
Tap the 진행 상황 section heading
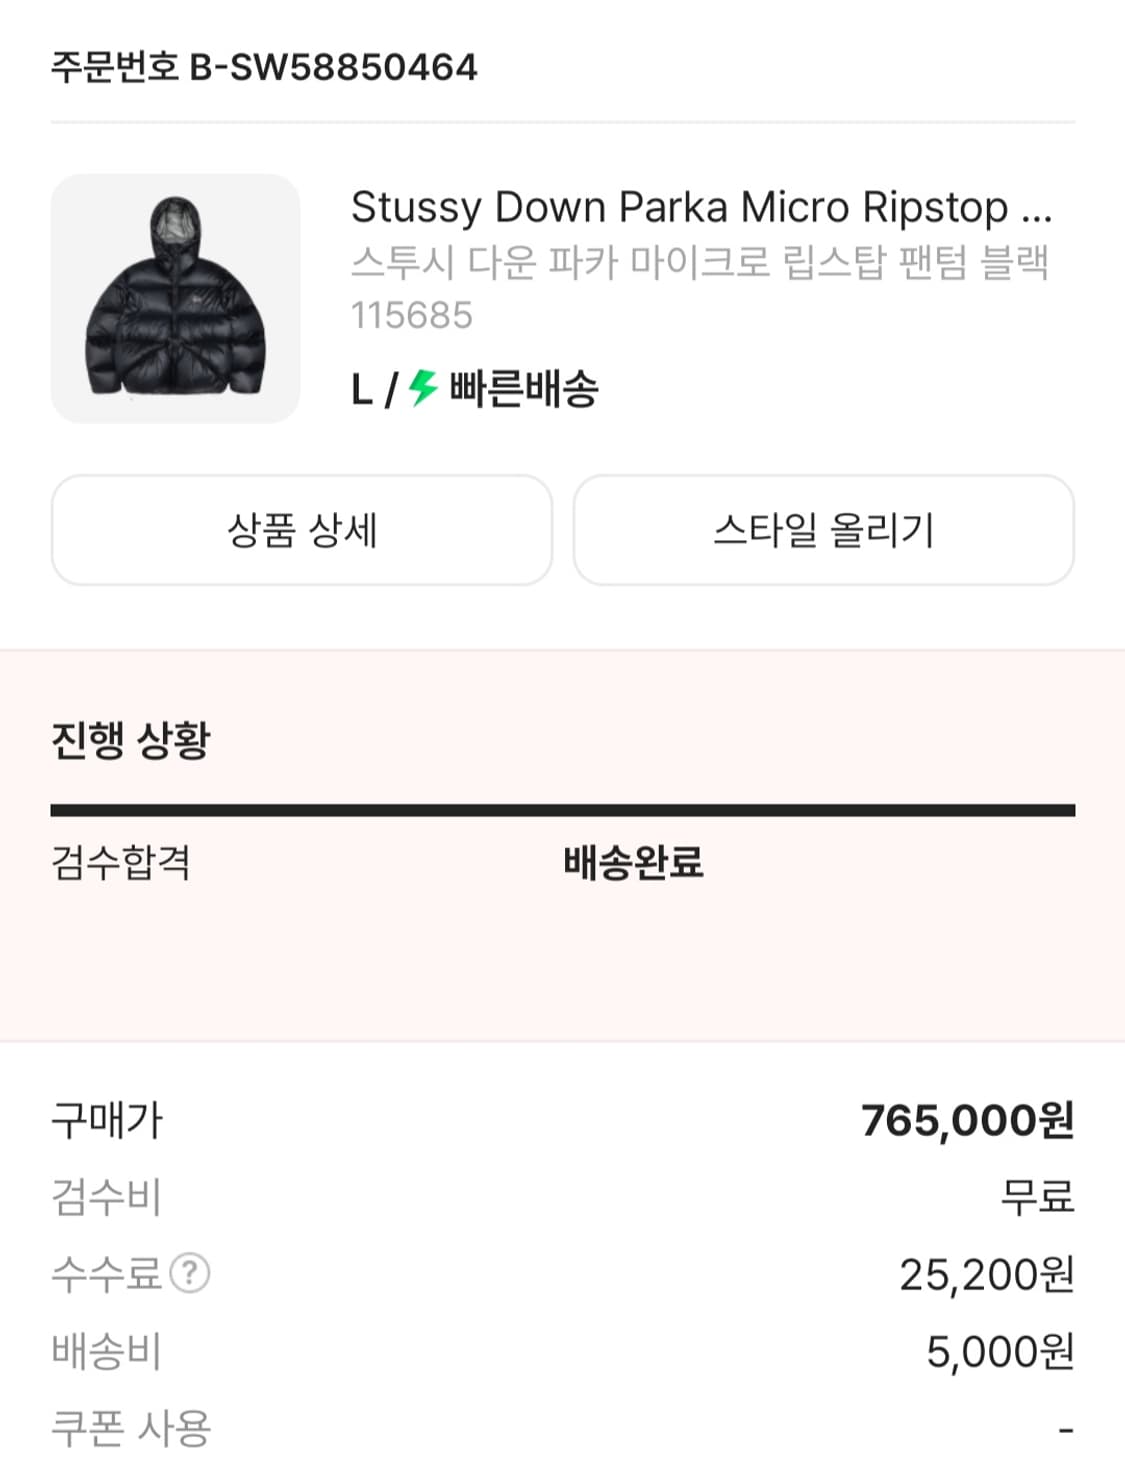tap(131, 740)
